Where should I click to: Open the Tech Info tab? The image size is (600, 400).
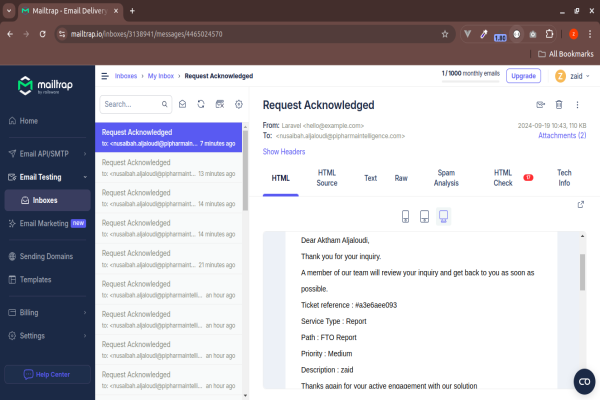(x=564, y=178)
